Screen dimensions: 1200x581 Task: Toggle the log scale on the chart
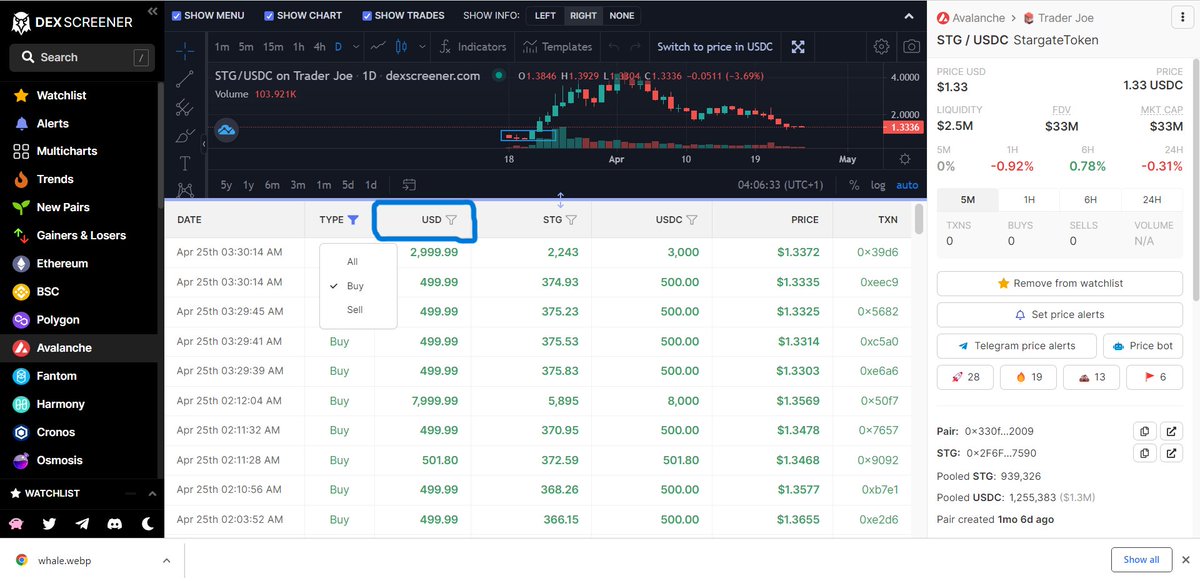[x=878, y=185]
